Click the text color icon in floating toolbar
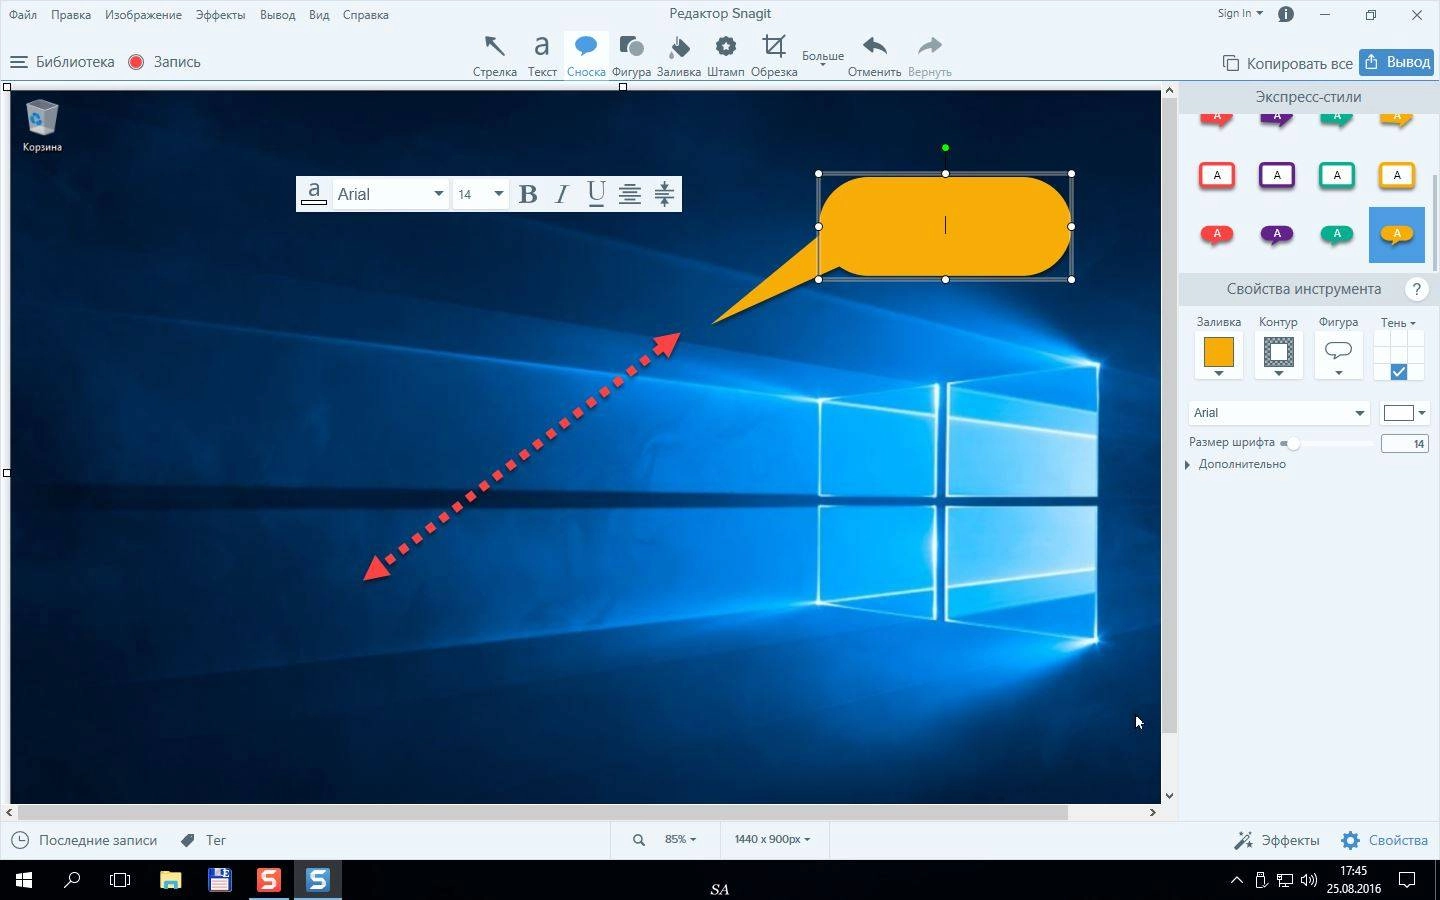 (x=314, y=194)
